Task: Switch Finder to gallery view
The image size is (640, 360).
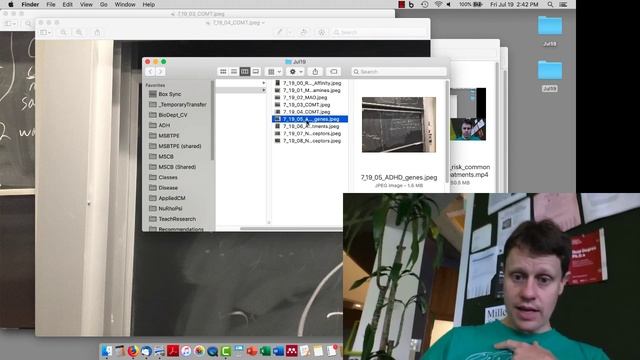Action: (256, 71)
